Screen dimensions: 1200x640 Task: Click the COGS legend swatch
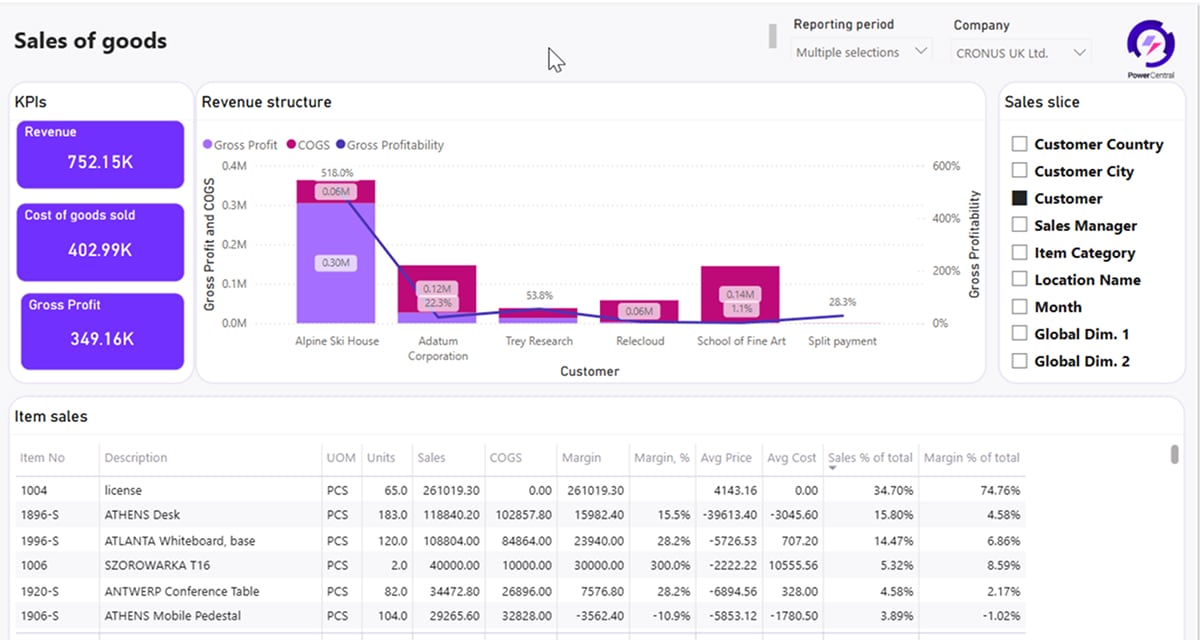pyautogui.click(x=292, y=145)
